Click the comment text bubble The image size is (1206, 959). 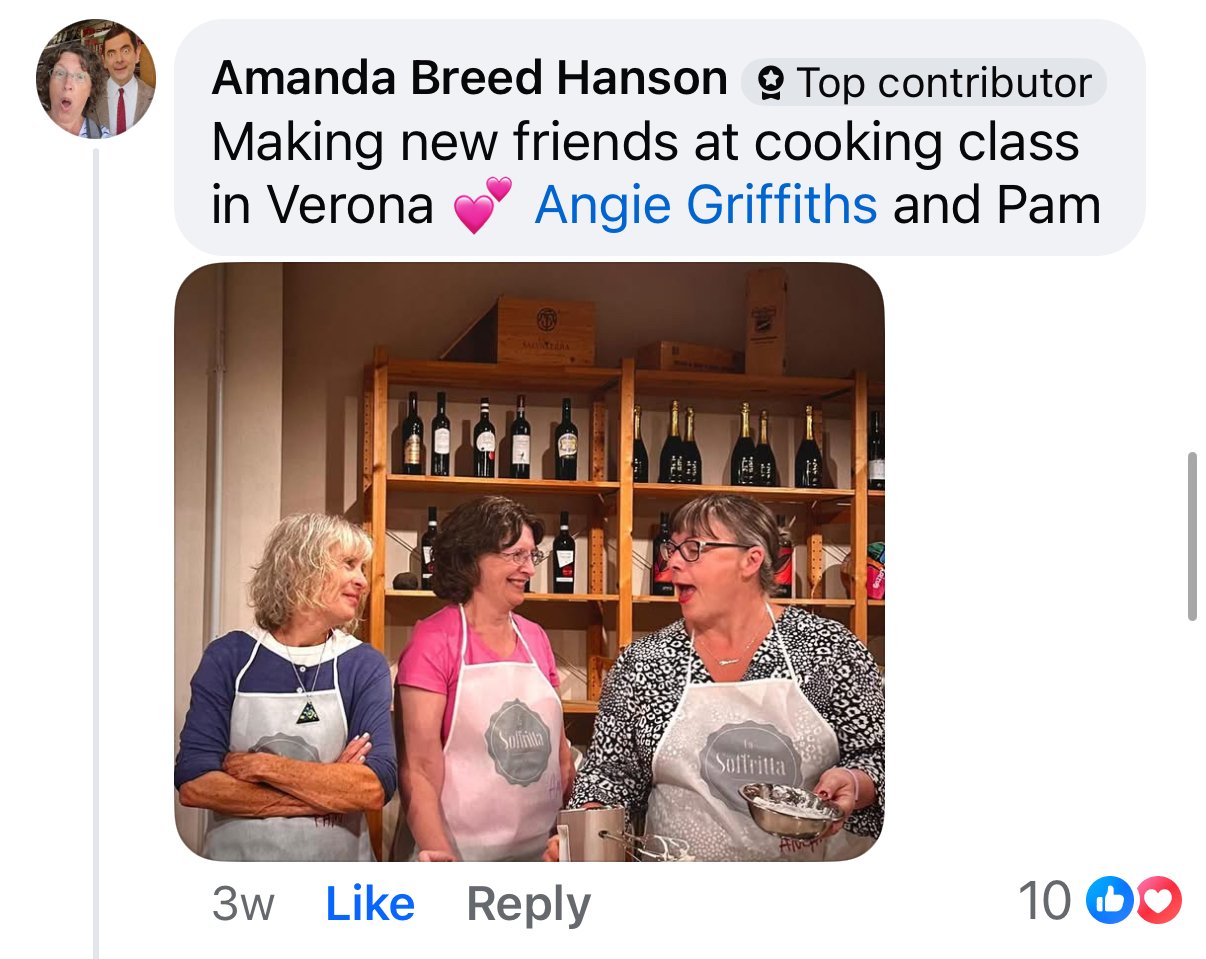tap(660, 137)
